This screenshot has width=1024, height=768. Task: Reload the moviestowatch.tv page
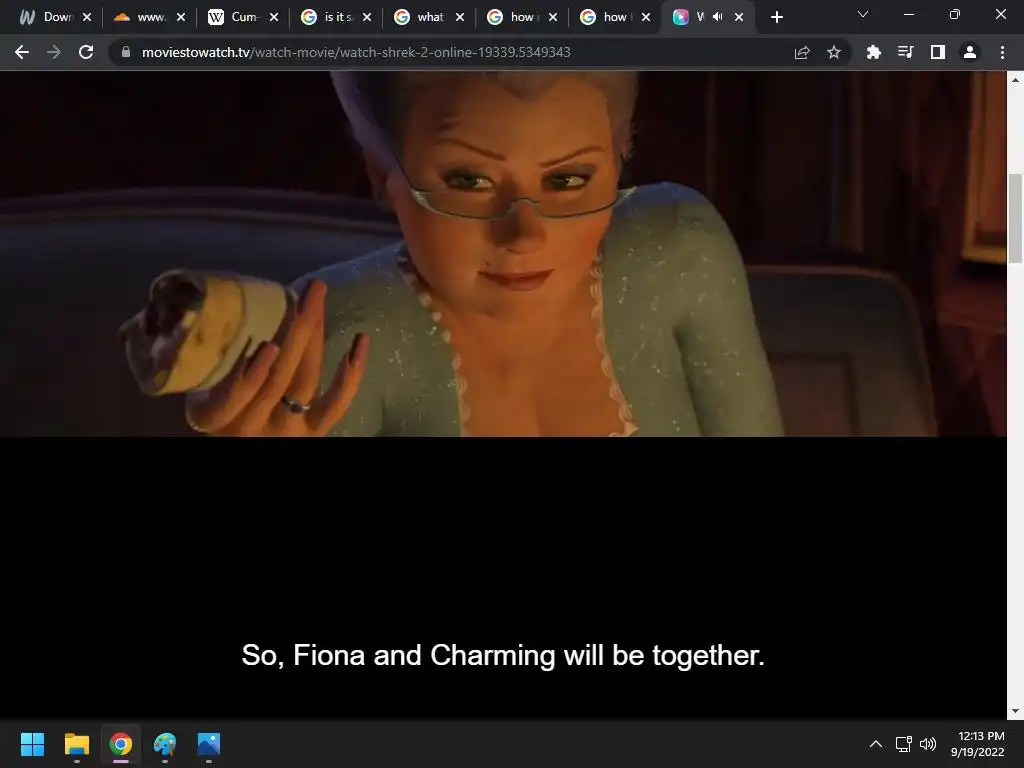86,52
